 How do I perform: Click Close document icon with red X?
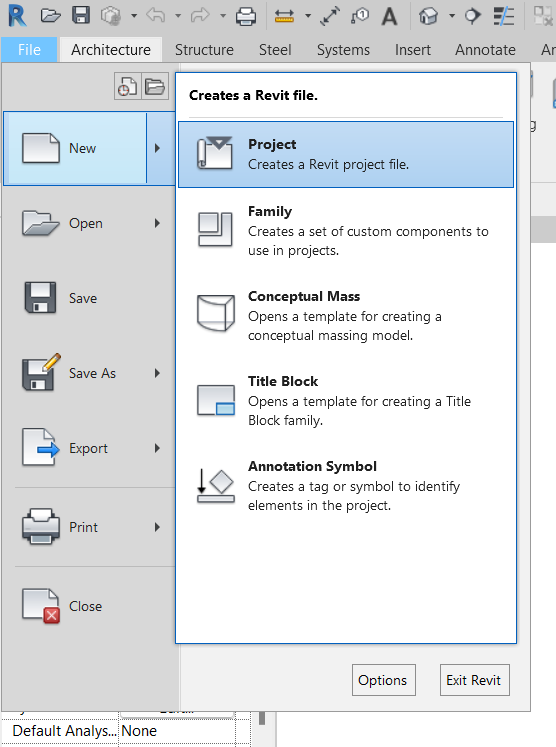[x=41, y=606]
